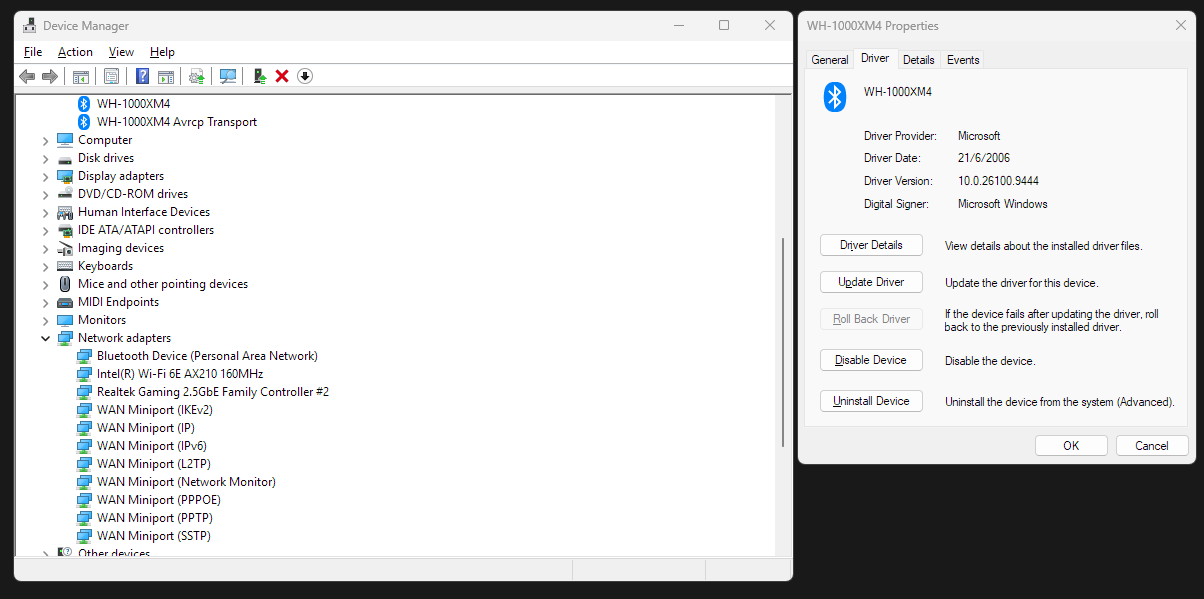Click the Back arrow in Device Manager toolbar
The height and width of the screenshot is (599, 1204).
point(27,76)
